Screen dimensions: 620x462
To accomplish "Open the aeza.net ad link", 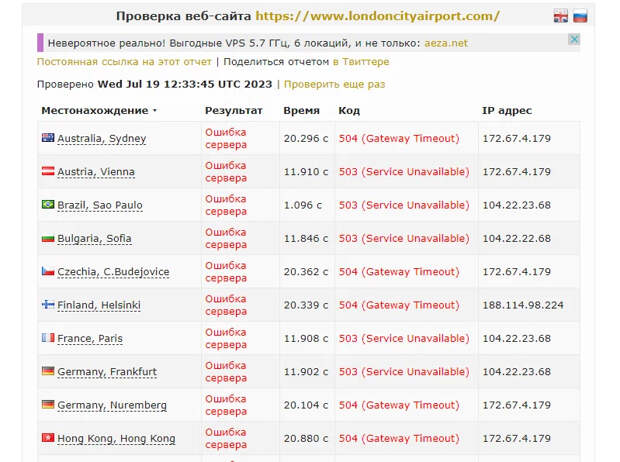I will click(x=446, y=43).
